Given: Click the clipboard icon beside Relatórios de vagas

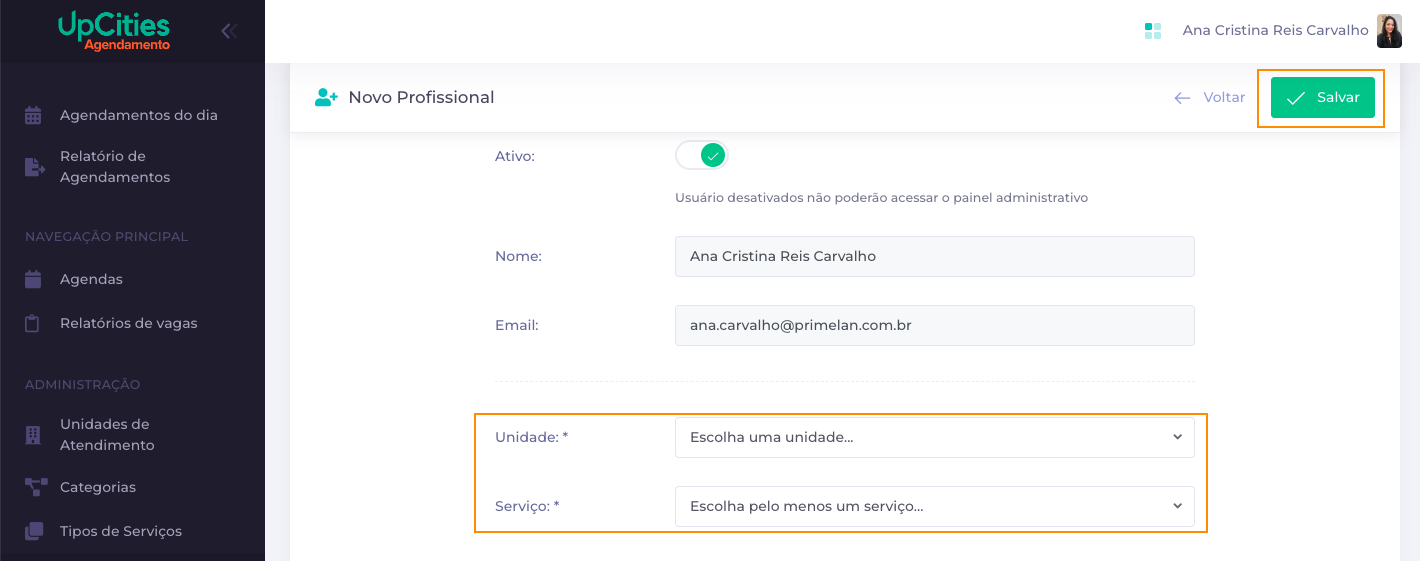Looking at the screenshot, I should tap(32, 323).
